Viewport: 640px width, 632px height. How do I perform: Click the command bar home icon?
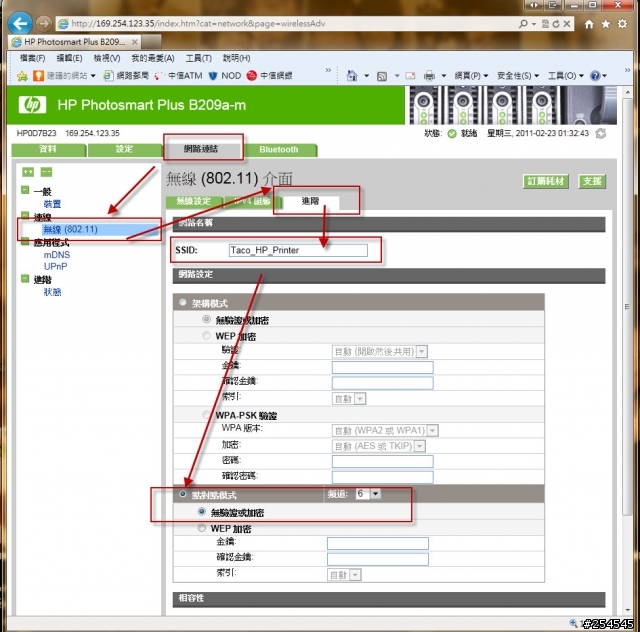pyautogui.click(x=351, y=76)
